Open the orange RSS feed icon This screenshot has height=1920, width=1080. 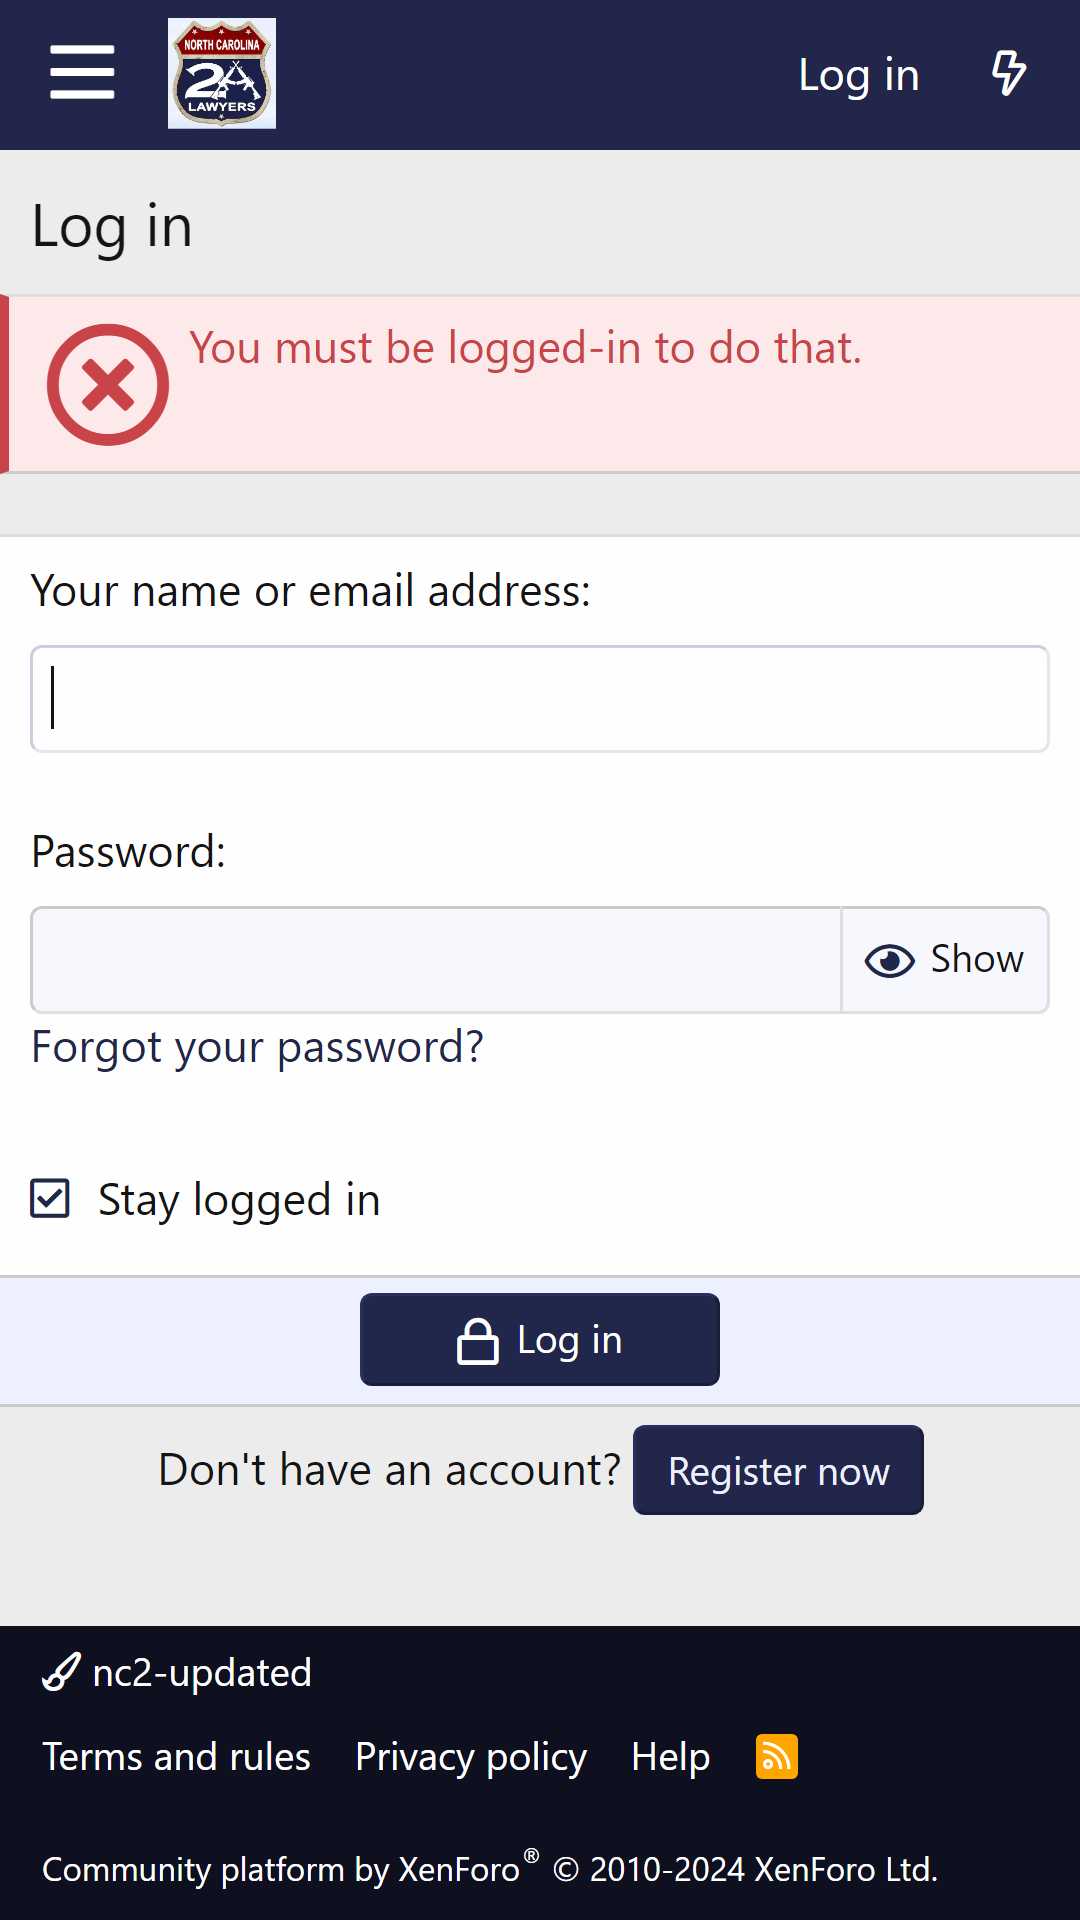click(776, 1757)
